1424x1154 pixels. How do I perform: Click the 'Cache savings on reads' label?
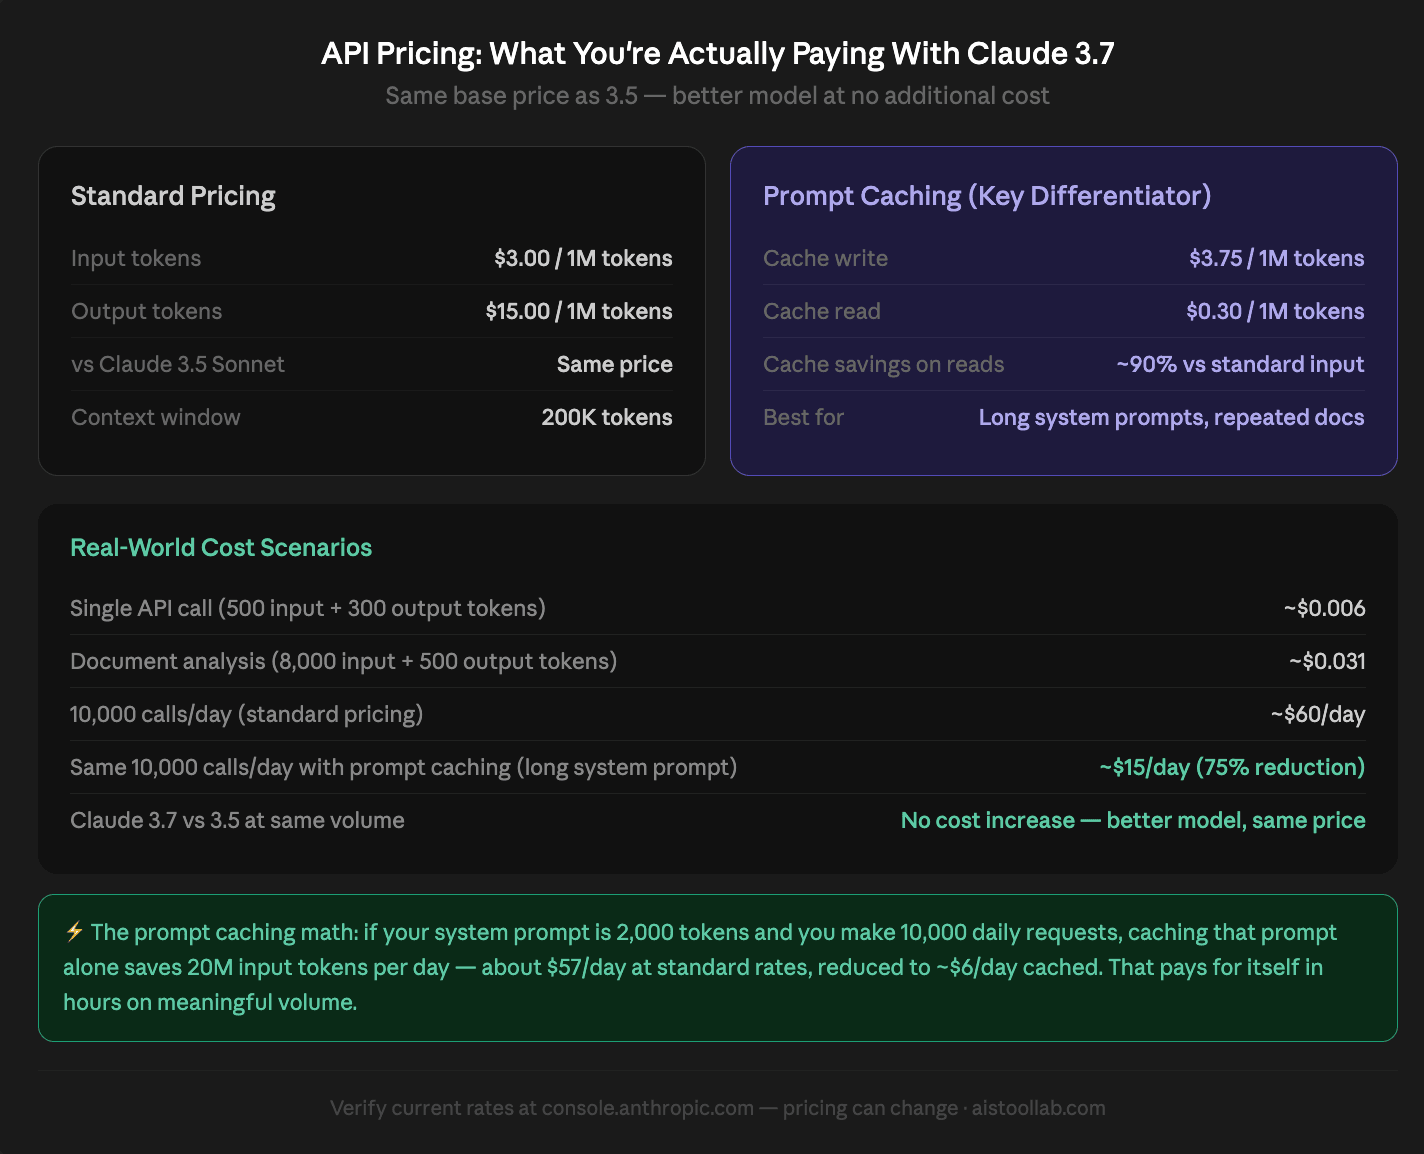click(x=883, y=364)
